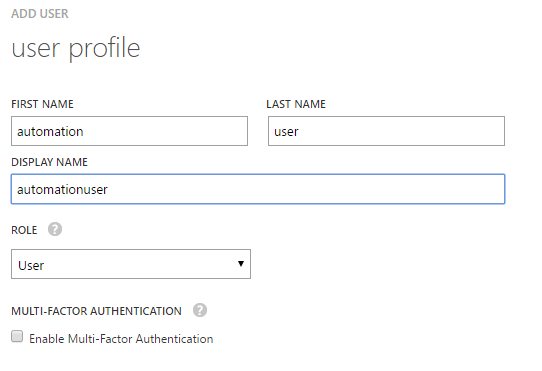Place cursor on 'automationuser' text

click(x=63, y=189)
